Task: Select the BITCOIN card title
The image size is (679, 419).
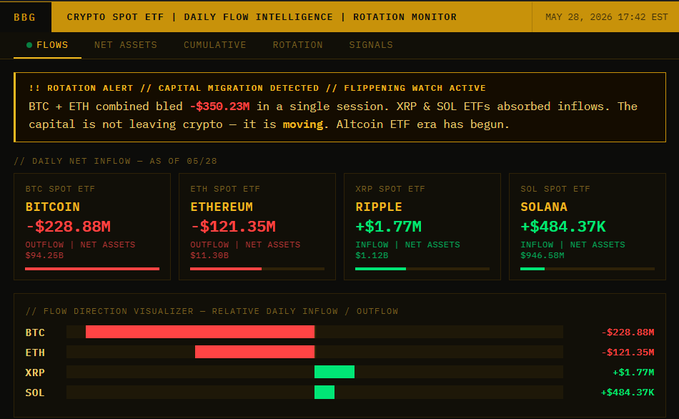Action: (x=52, y=207)
